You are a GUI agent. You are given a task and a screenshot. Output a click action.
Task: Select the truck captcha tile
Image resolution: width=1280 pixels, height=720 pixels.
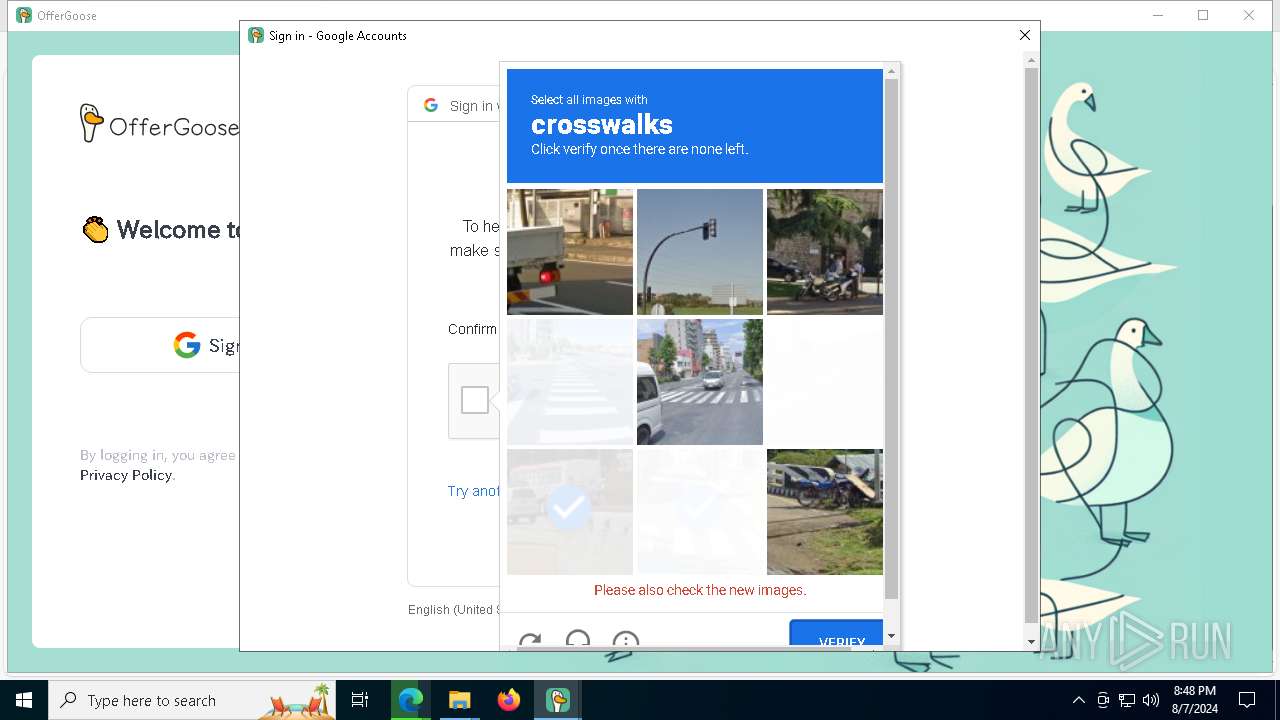pyautogui.click(x=570, y=252)
